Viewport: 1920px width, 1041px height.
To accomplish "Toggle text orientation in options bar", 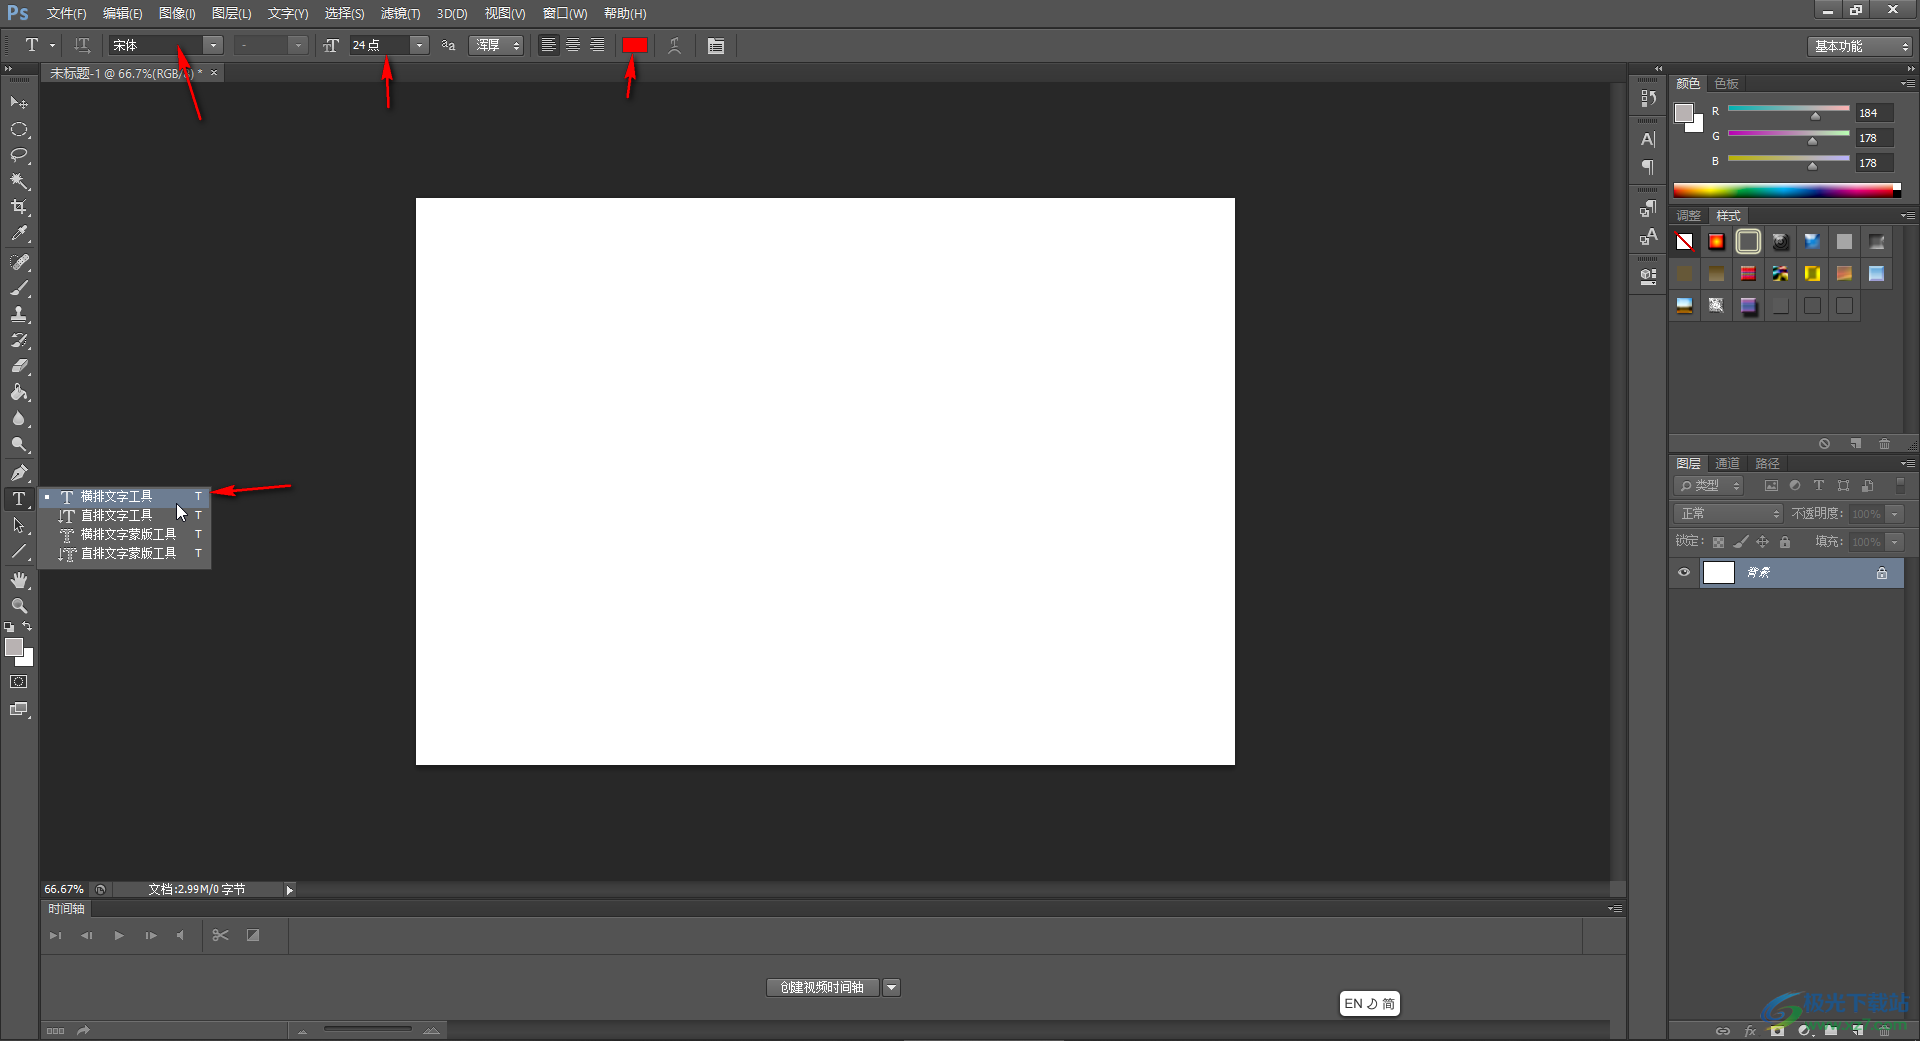I will [82, 45].
